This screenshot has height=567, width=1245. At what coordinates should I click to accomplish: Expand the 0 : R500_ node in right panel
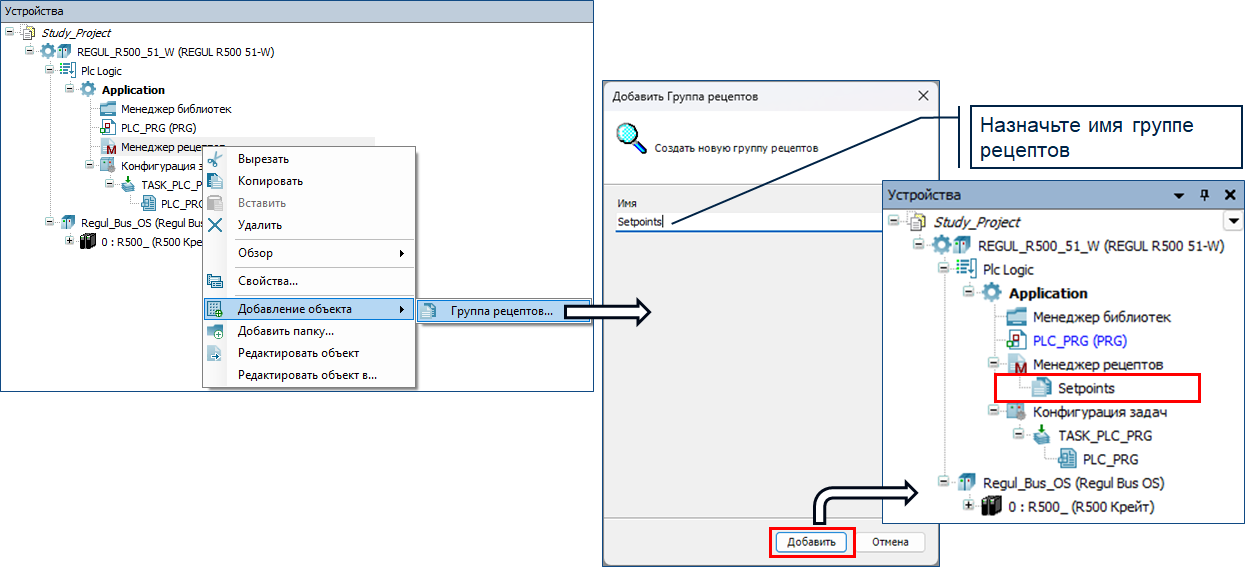966,507
